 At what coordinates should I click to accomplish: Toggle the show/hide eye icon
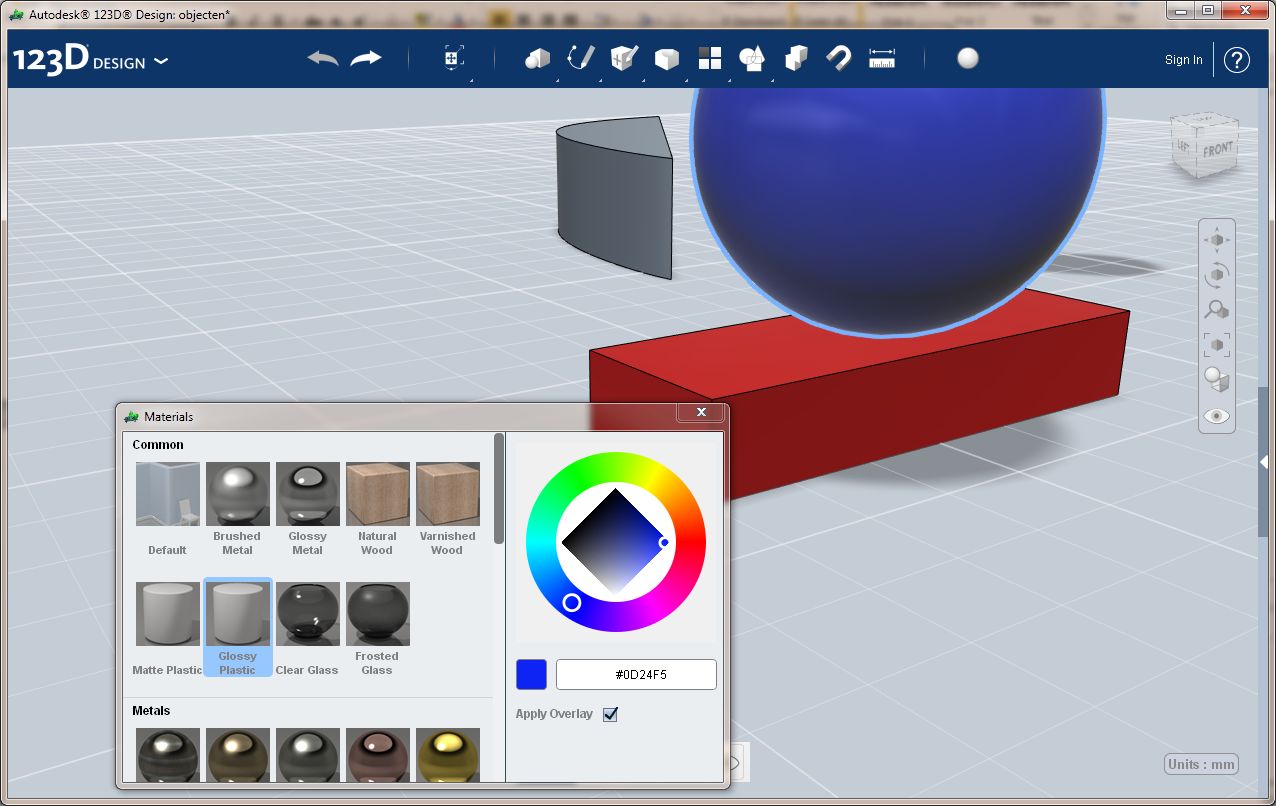(x=1217, y=416)
